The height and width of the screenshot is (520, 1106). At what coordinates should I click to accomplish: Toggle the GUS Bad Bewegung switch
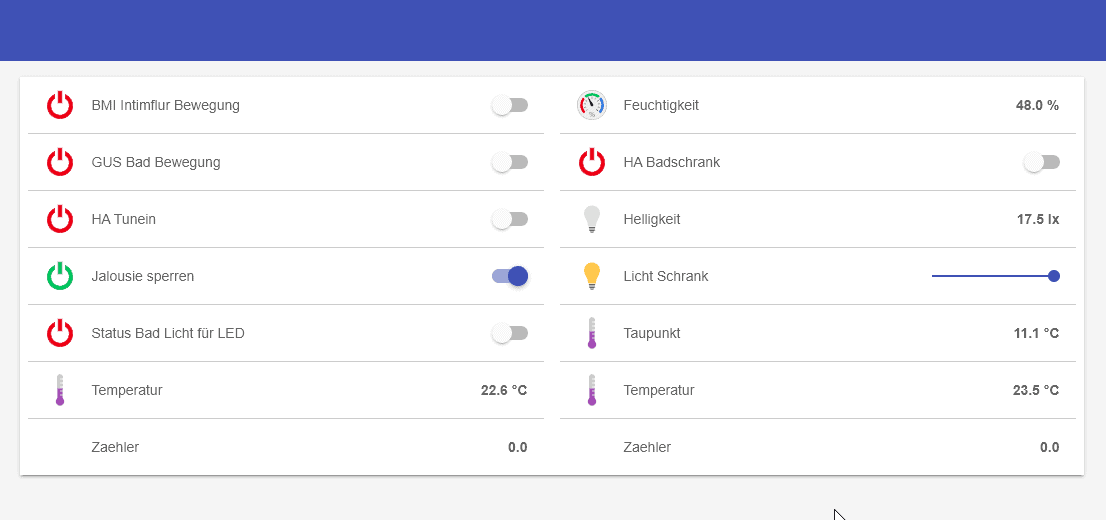point(510,162)
